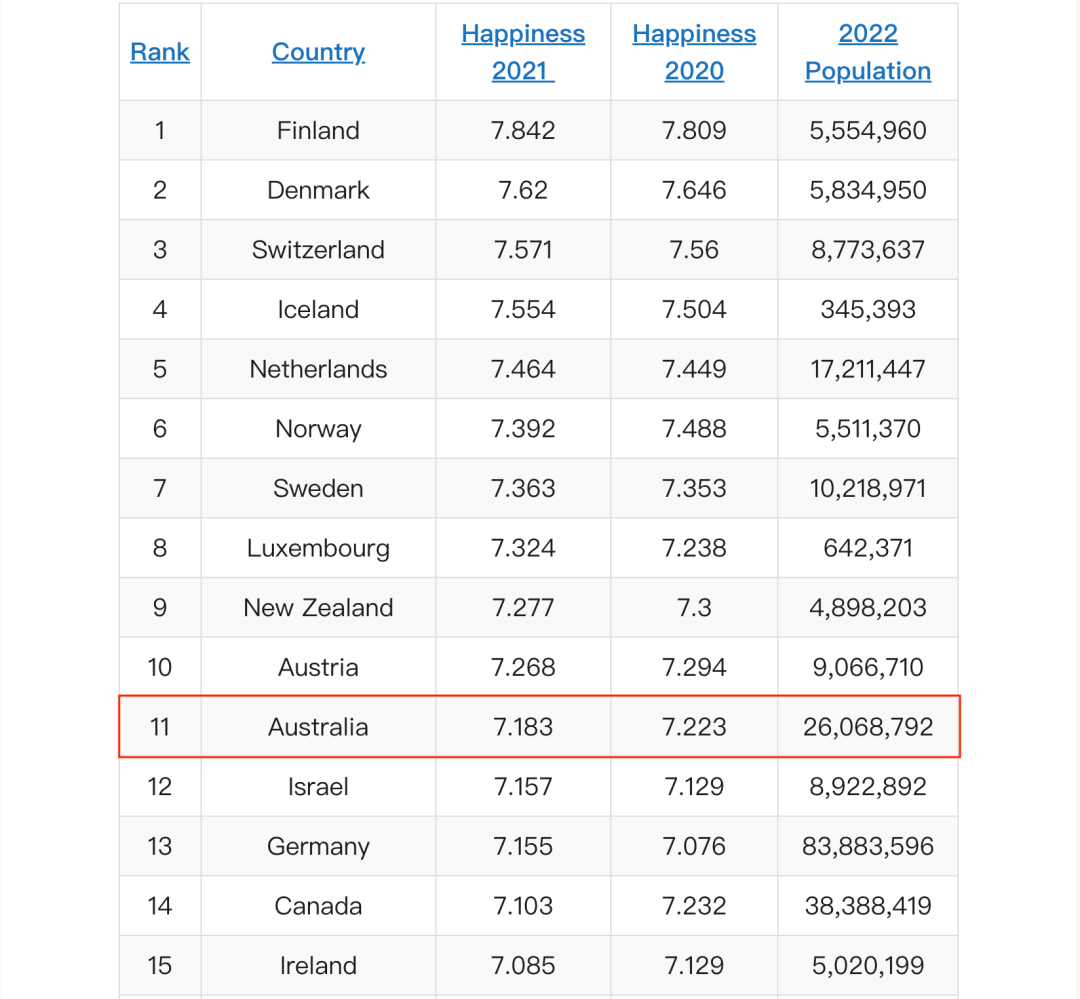1080x999 pixels.
Task: Click the Rank column header link
Action: (160, 52)
